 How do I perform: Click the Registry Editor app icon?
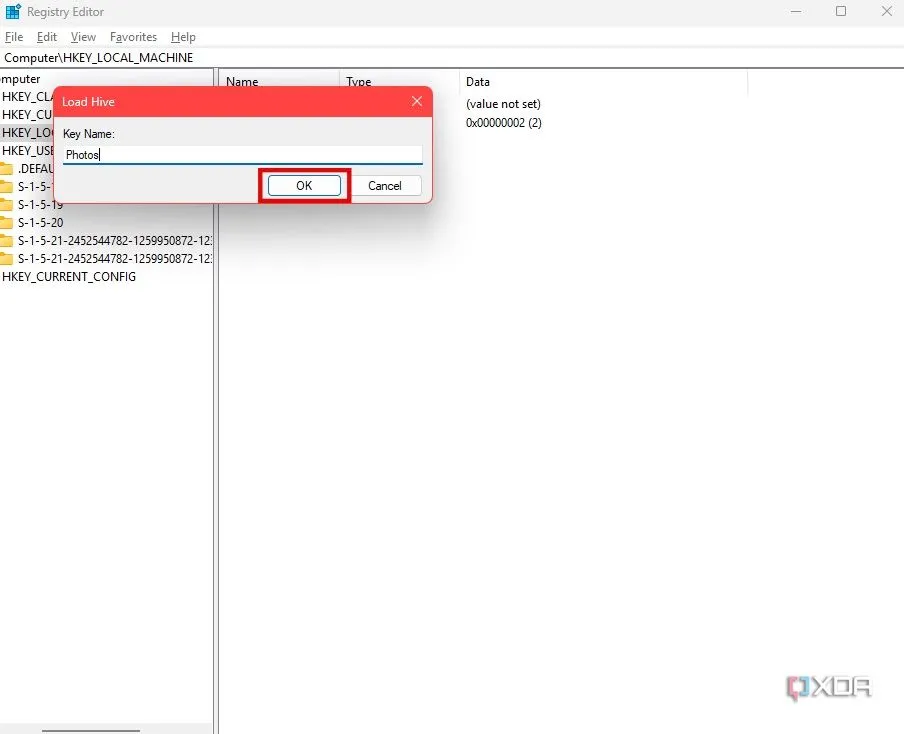coord(13,12)
